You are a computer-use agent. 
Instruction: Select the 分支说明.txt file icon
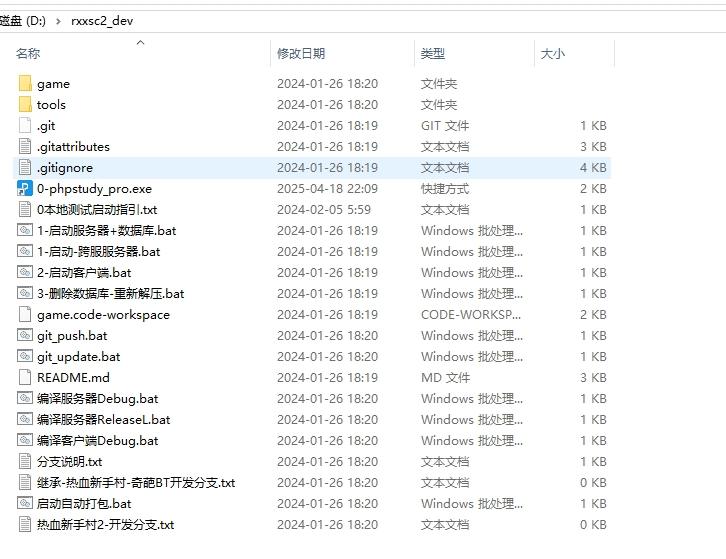[x=25, y=461]
